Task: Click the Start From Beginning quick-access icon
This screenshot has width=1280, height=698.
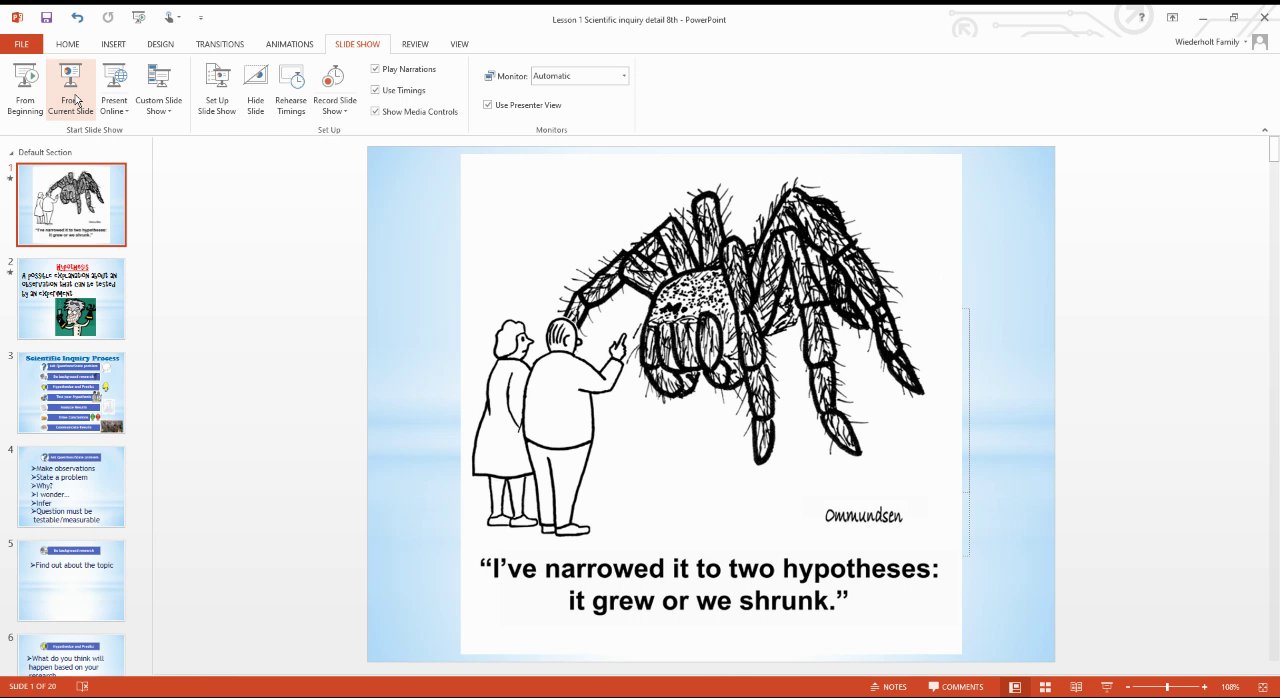Action: [139, 18]
